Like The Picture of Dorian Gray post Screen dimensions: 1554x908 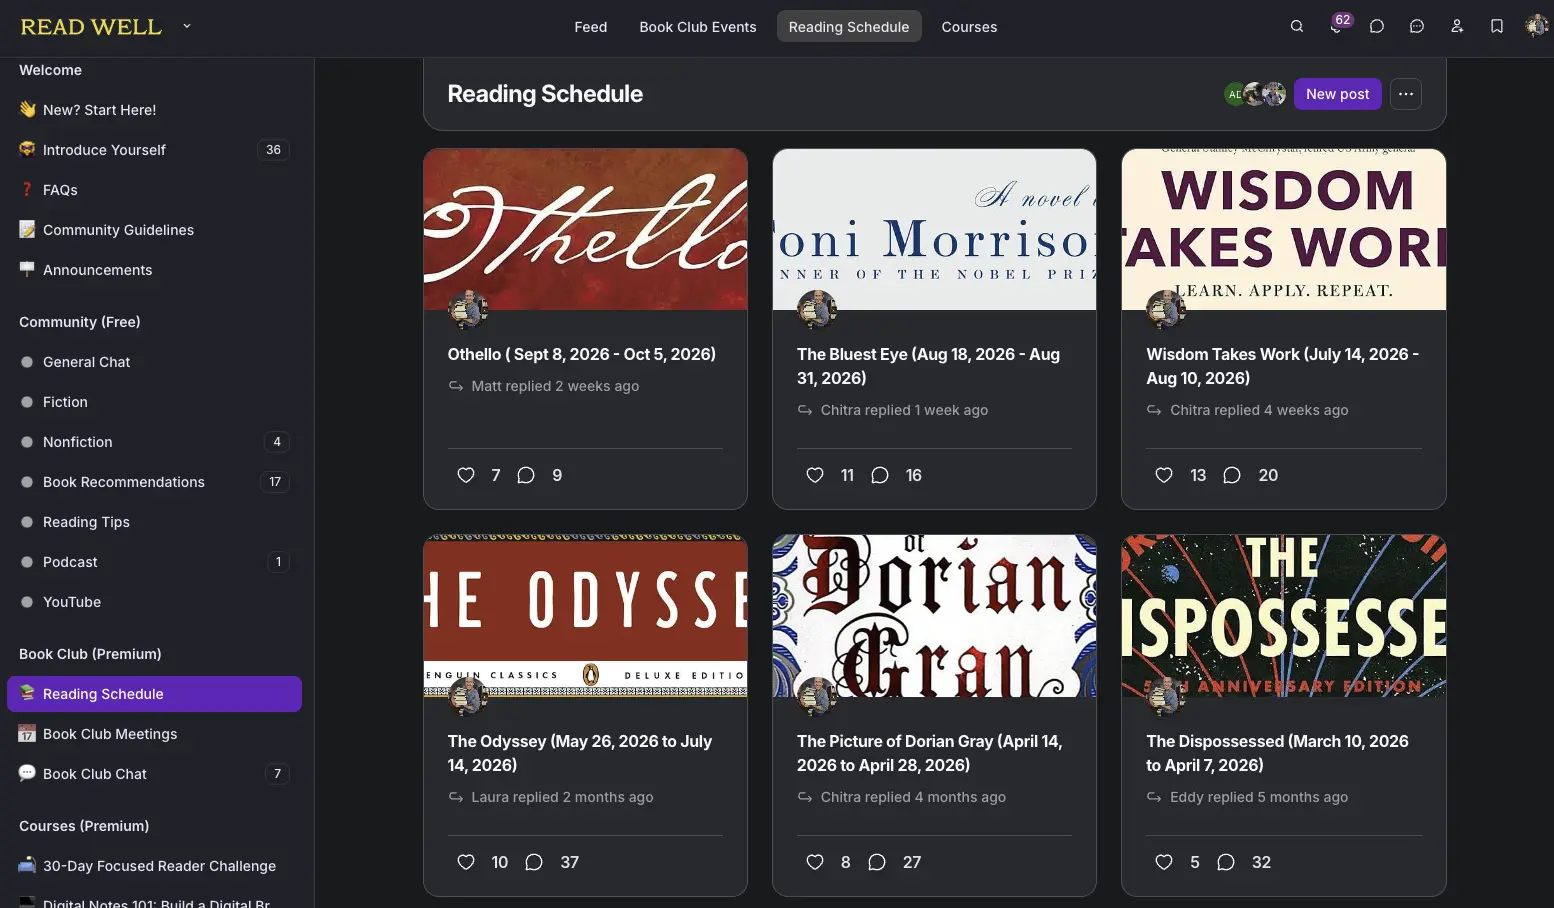click(x=815, y=862)
